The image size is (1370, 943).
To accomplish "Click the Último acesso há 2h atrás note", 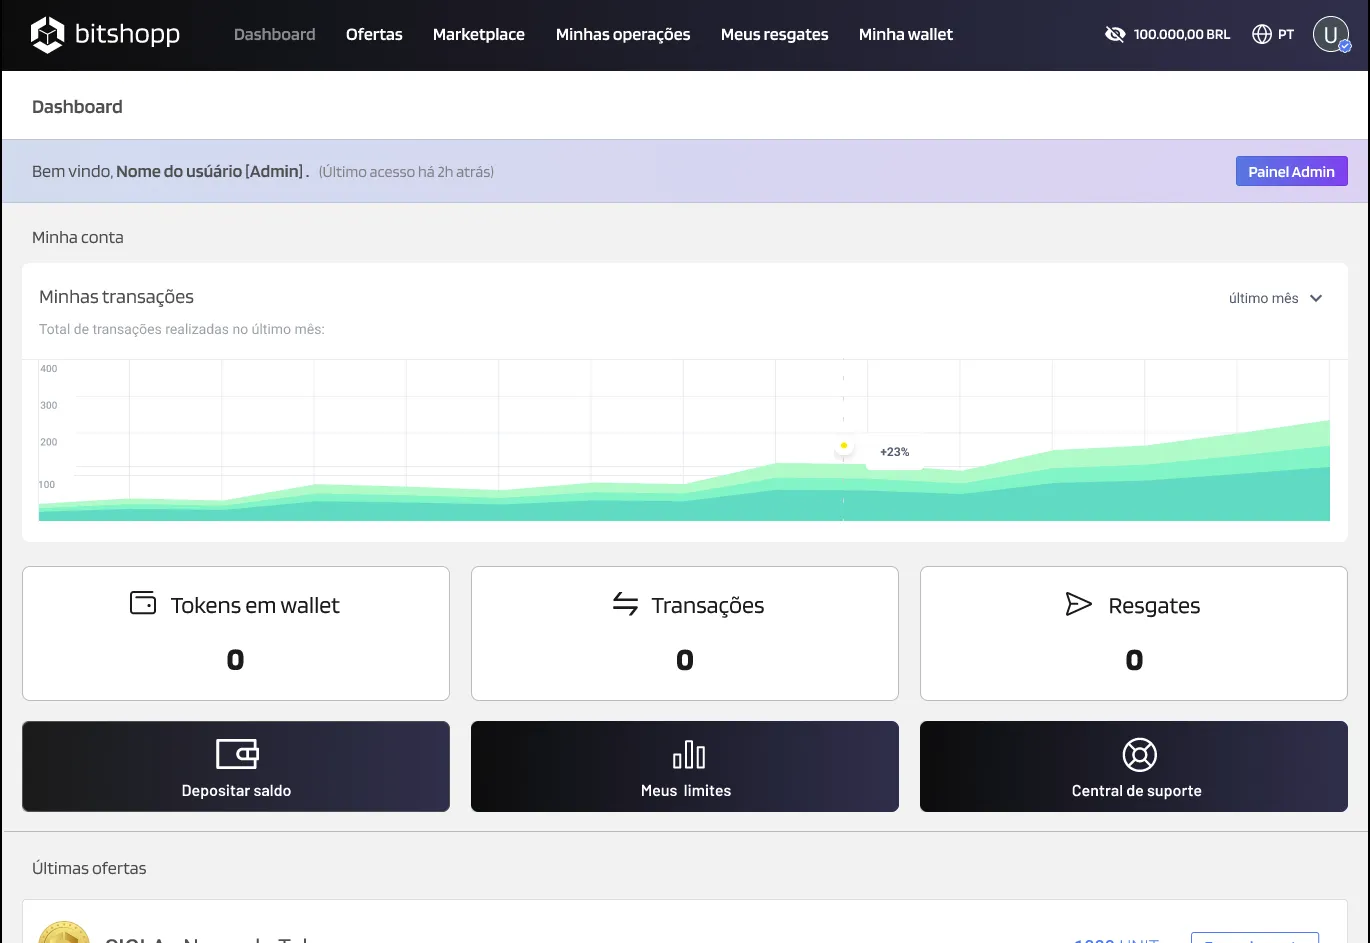I will click(x=406, y=172).
